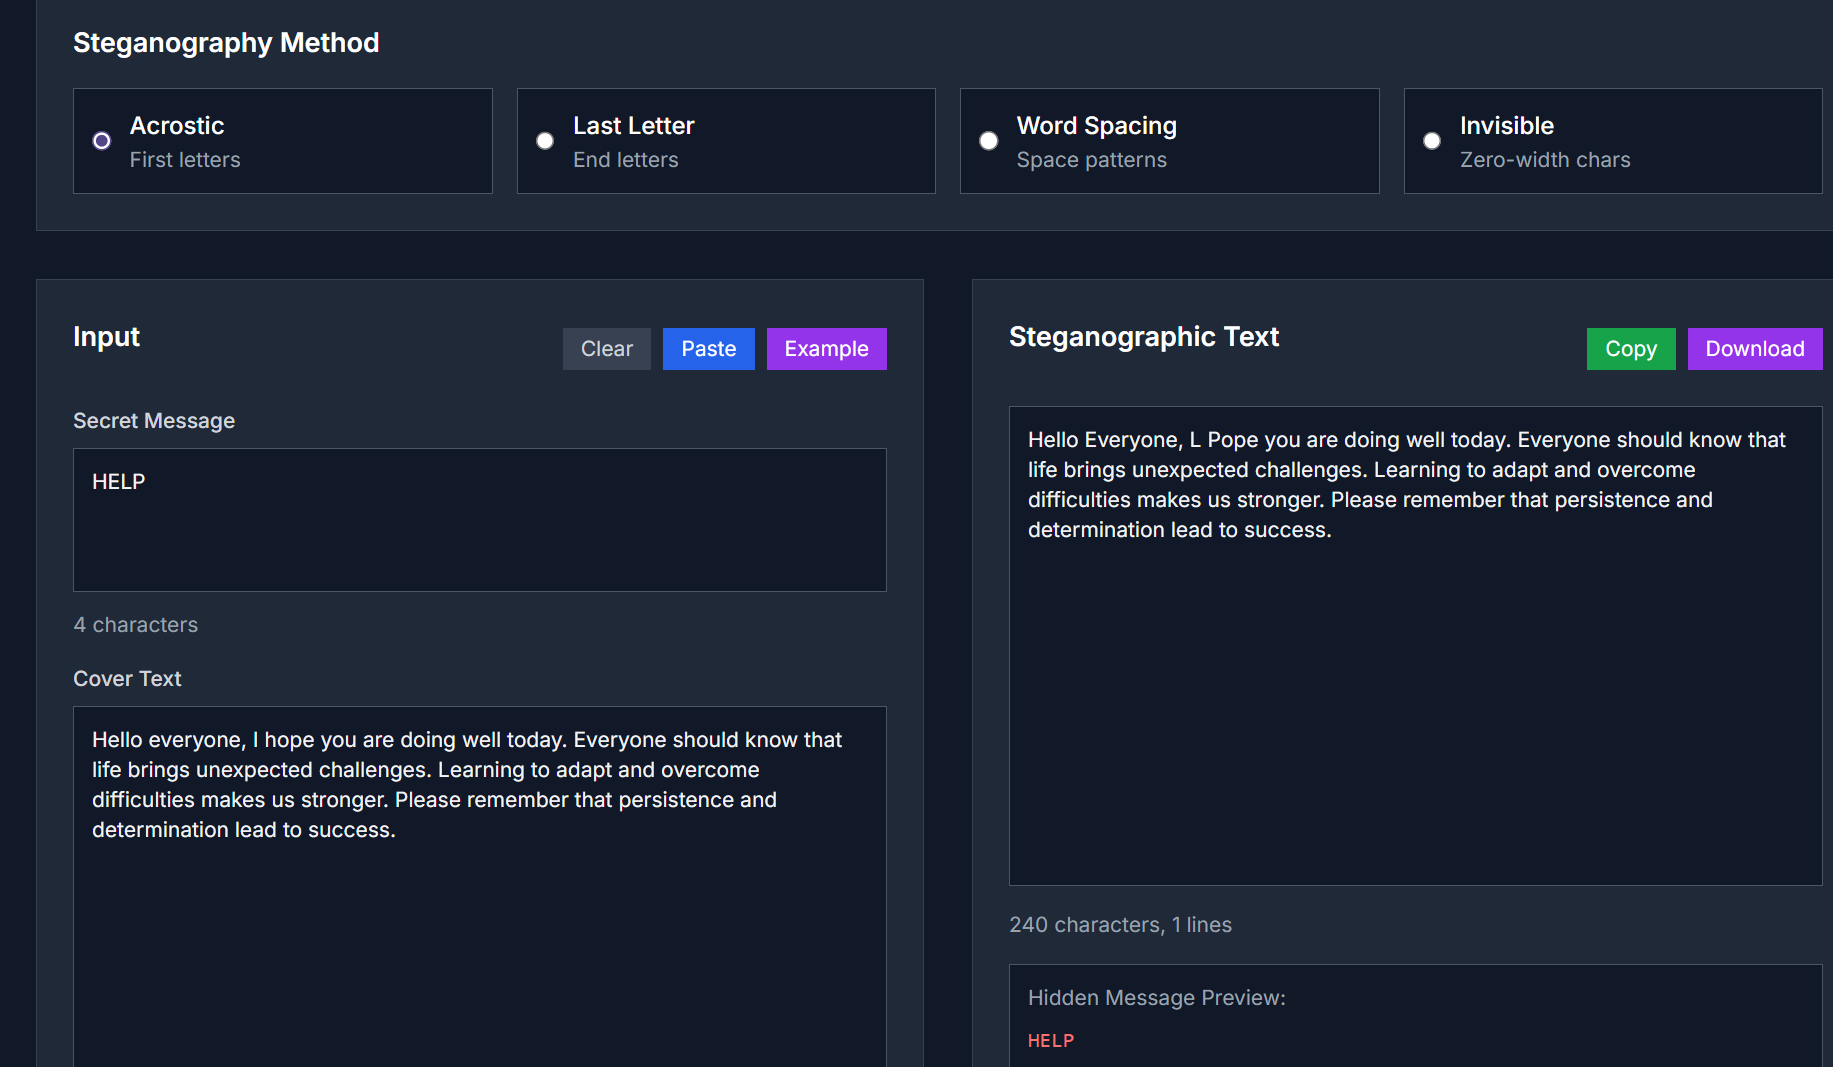
Task: Click the Invisible method card
Action: 1612,141
